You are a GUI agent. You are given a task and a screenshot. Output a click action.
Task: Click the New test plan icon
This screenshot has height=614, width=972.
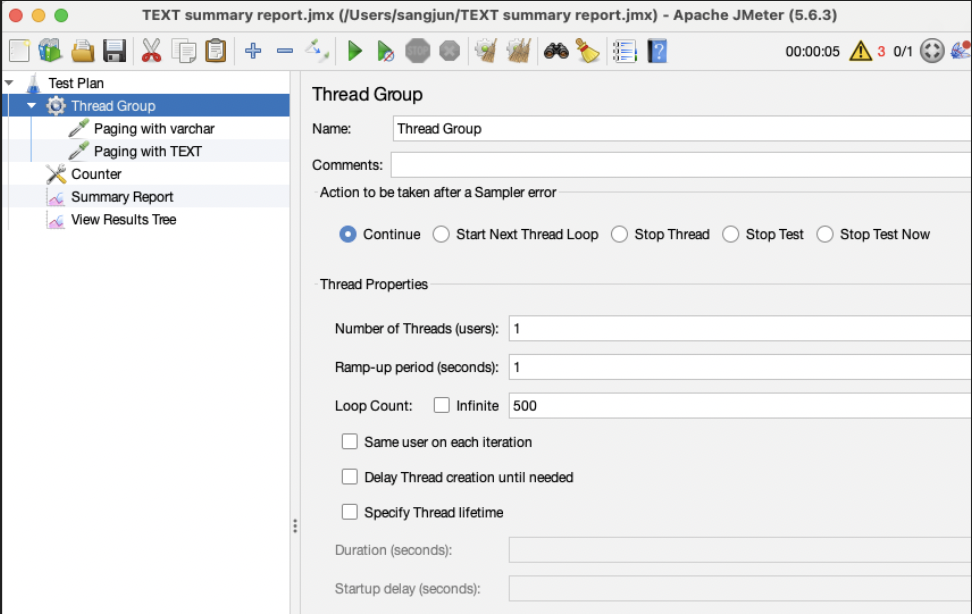coord(19,51)
